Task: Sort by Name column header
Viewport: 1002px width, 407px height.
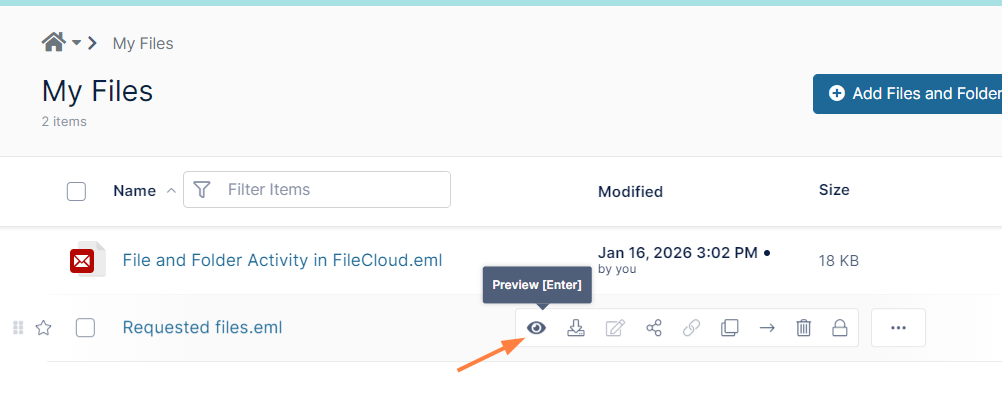Action: pyautogui.click(x=134, y=190)
